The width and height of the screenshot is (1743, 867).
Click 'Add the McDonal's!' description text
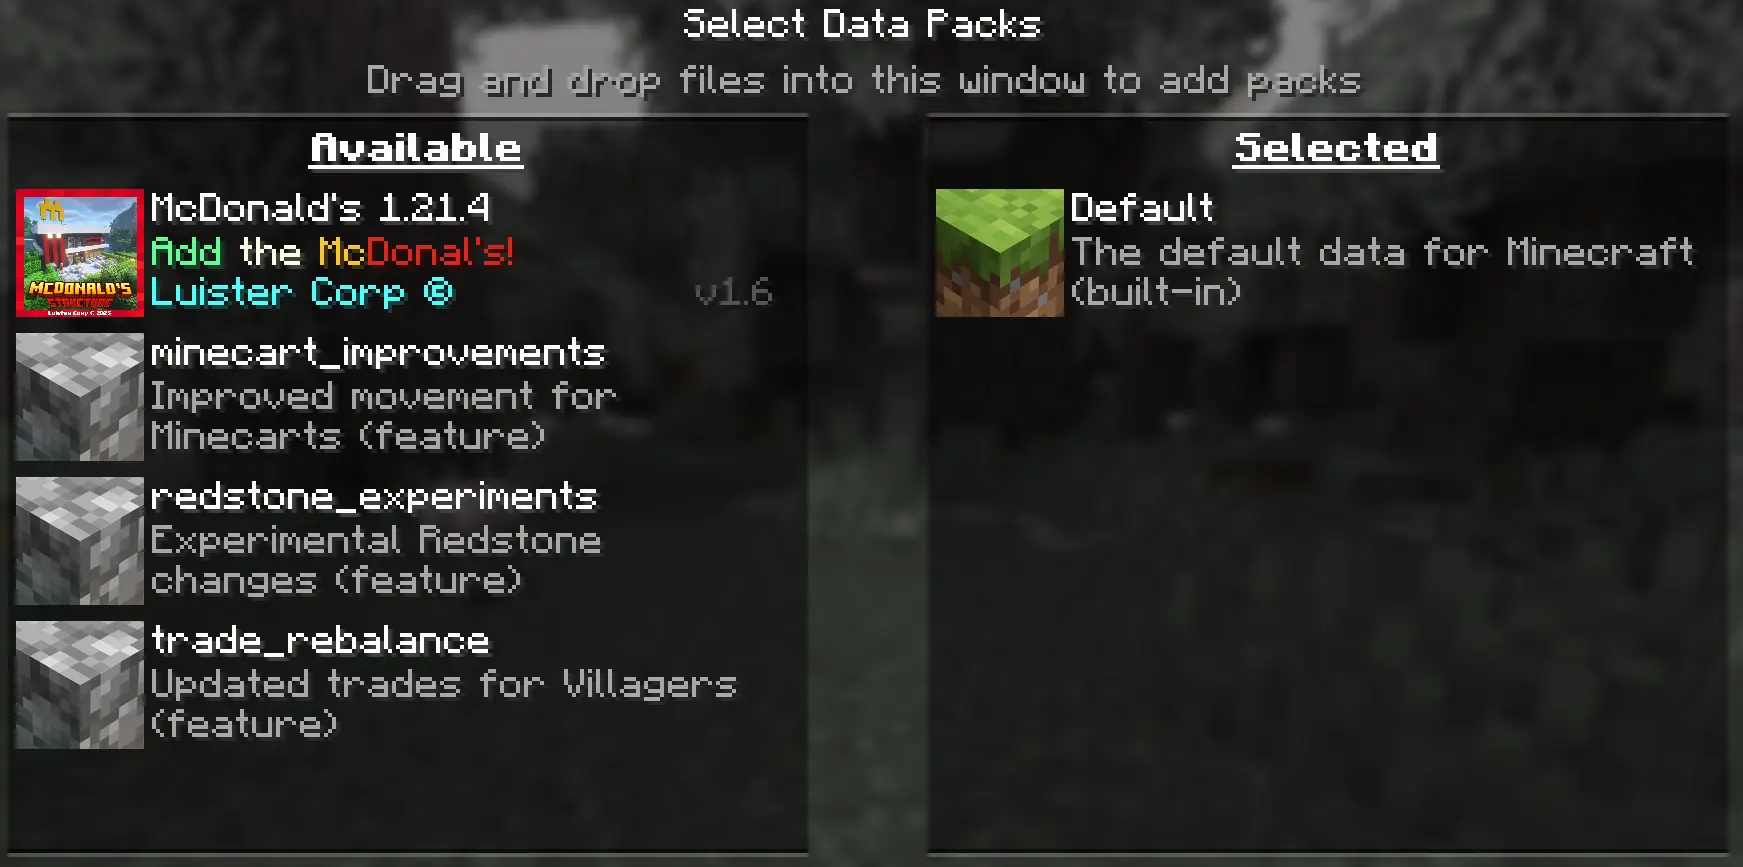pos(333,251)
